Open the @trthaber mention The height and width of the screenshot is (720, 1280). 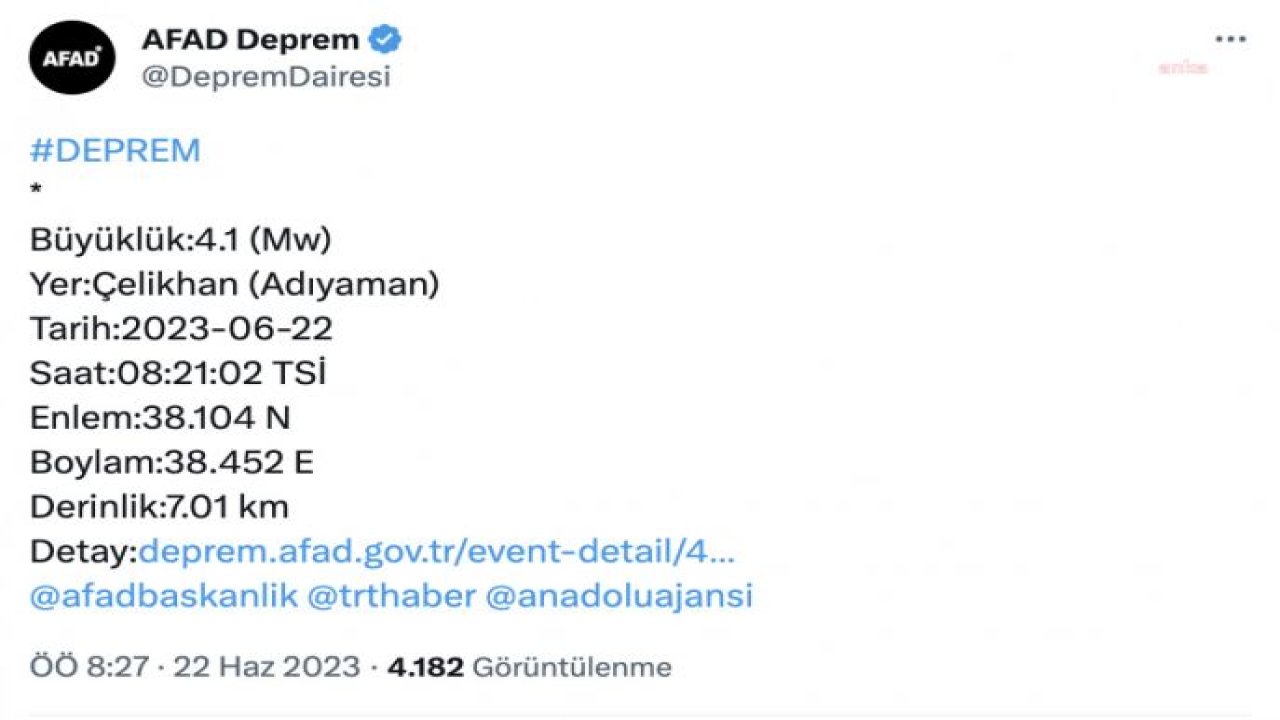392,597
